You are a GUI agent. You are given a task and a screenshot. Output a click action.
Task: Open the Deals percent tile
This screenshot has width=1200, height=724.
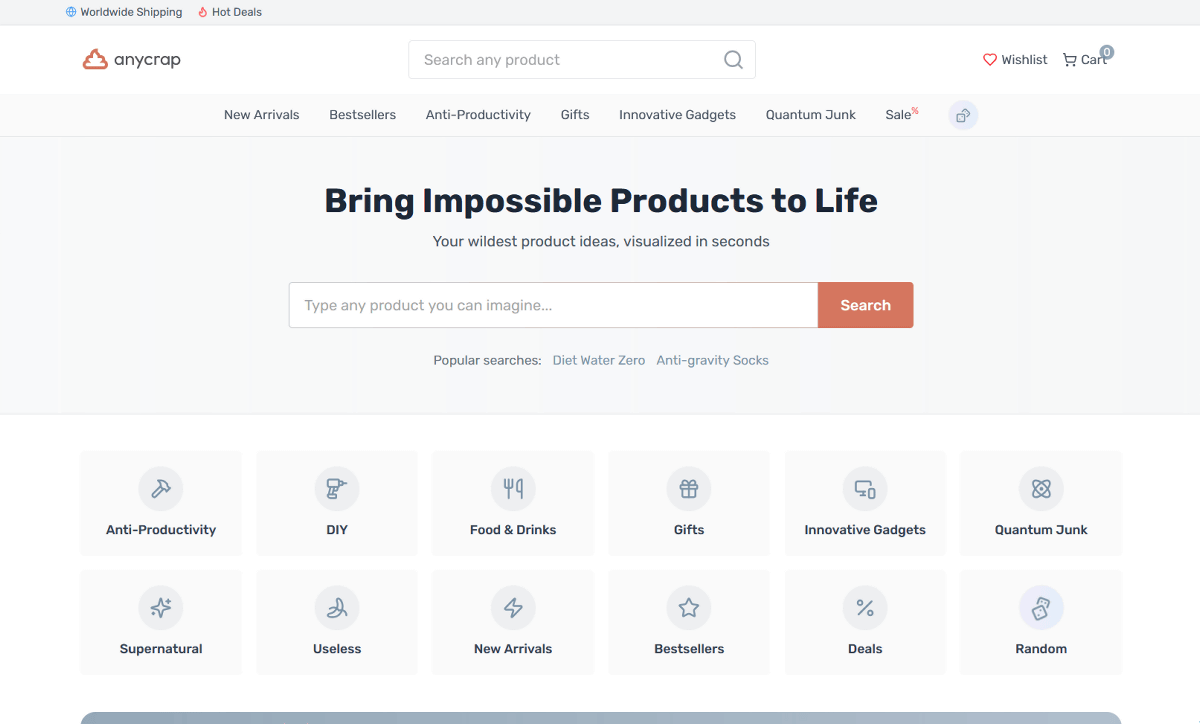865,622
